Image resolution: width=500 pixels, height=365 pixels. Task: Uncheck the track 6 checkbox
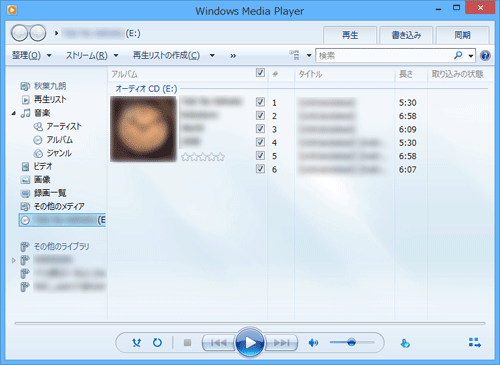pos(260,169)
